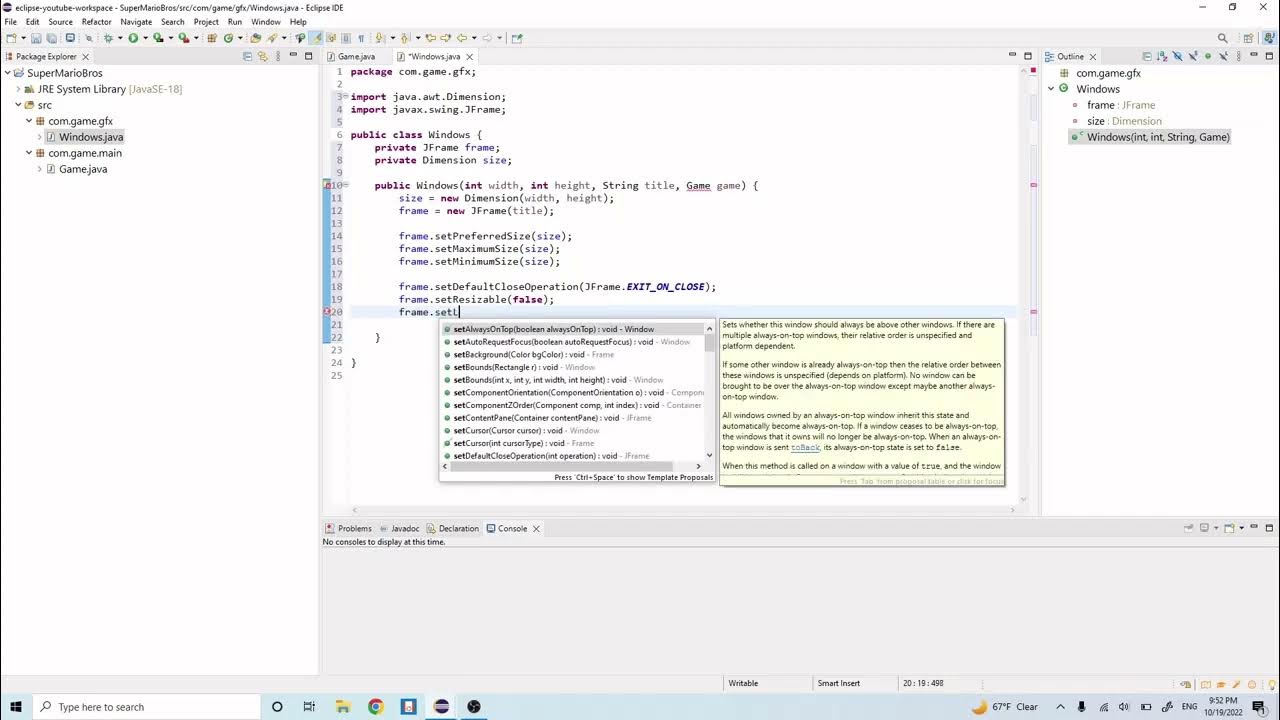The image size is (1280, 720).
Task: Collapse the src folder node
Action: point(18,105)
